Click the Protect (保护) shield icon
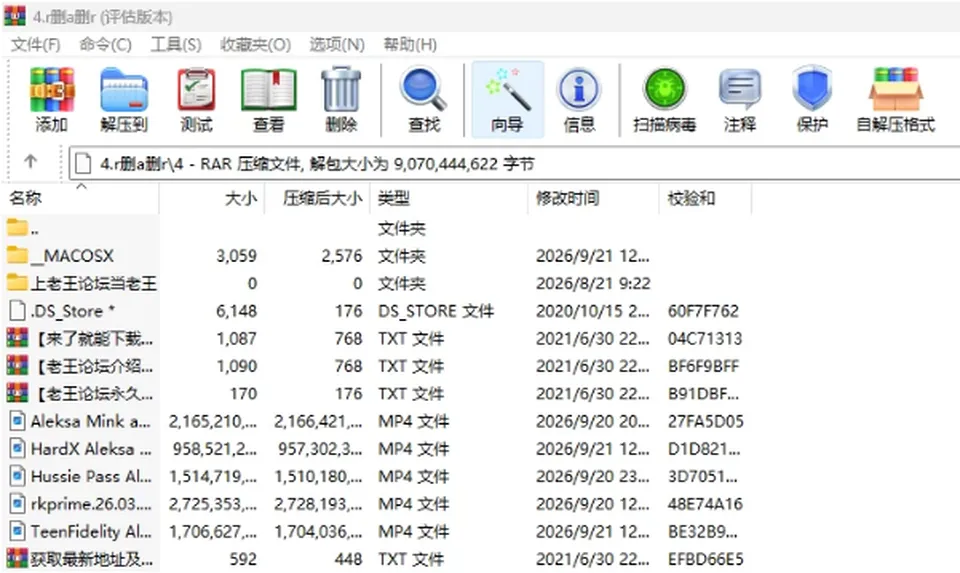 [812, 90]
